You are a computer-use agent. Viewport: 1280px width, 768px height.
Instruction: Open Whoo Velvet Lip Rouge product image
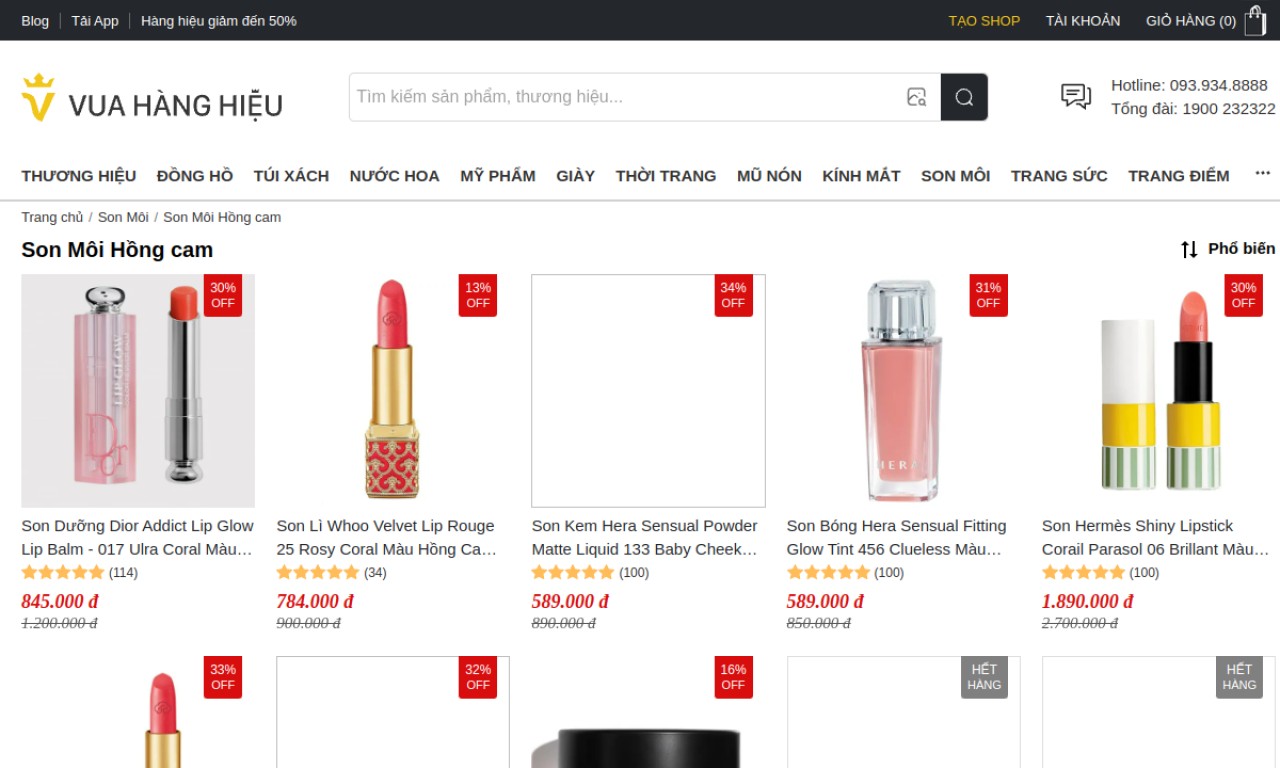[x=393, y=391]
